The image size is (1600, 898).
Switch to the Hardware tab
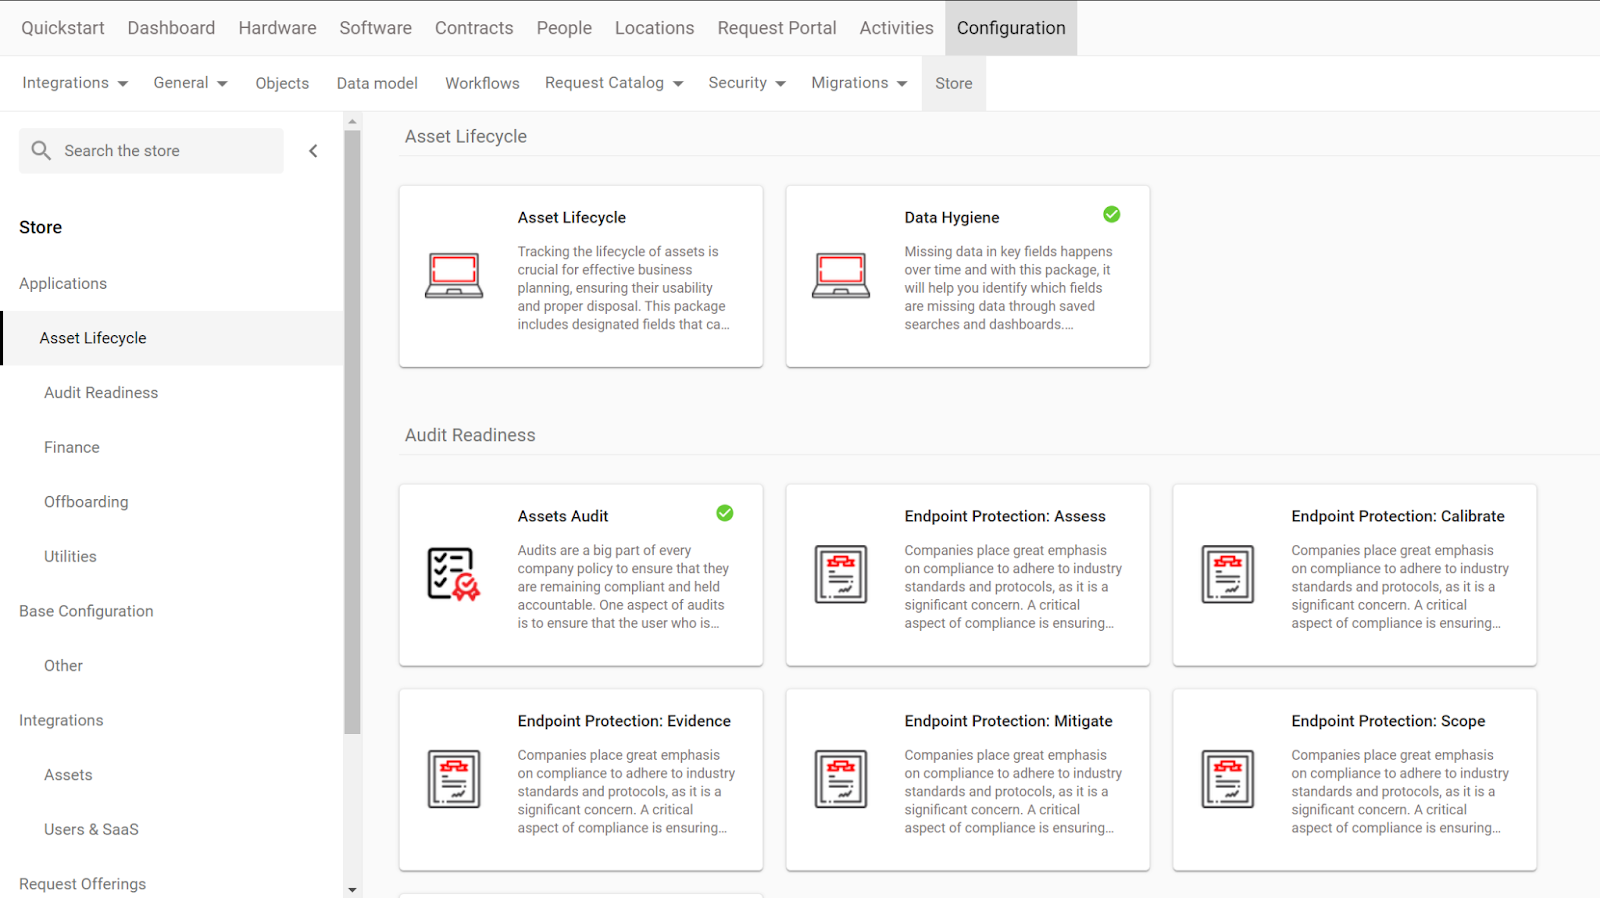pyautogui.click(x=277, y=28)
